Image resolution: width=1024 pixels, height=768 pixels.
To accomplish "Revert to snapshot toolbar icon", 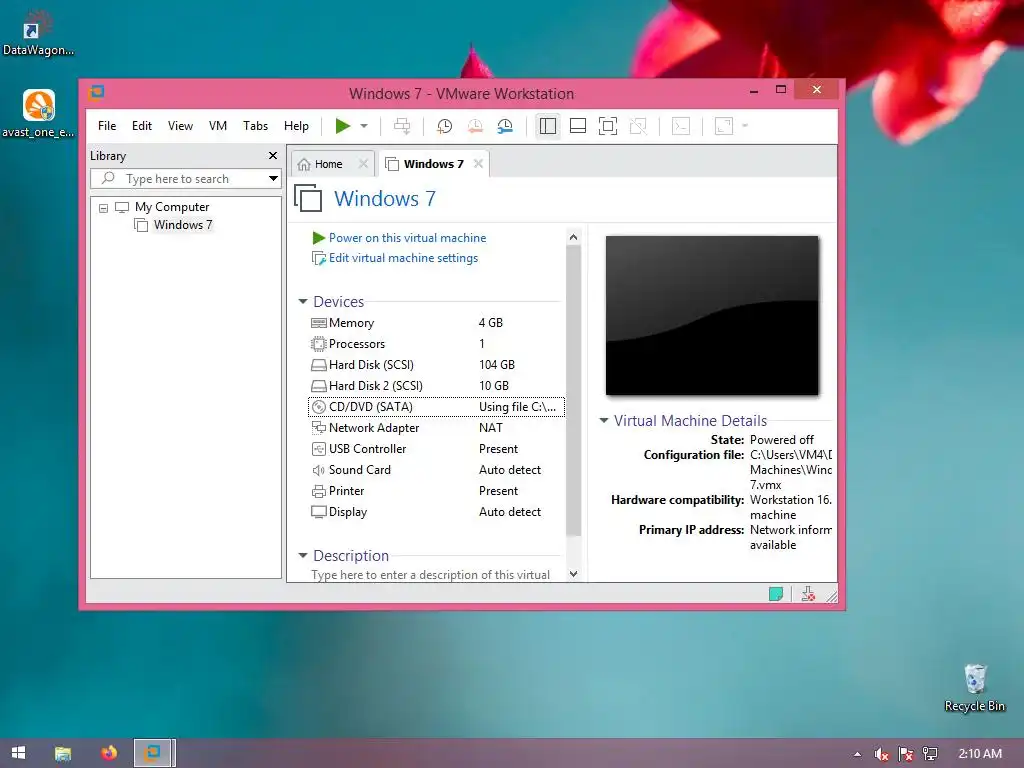I will (x=475, y=126).
